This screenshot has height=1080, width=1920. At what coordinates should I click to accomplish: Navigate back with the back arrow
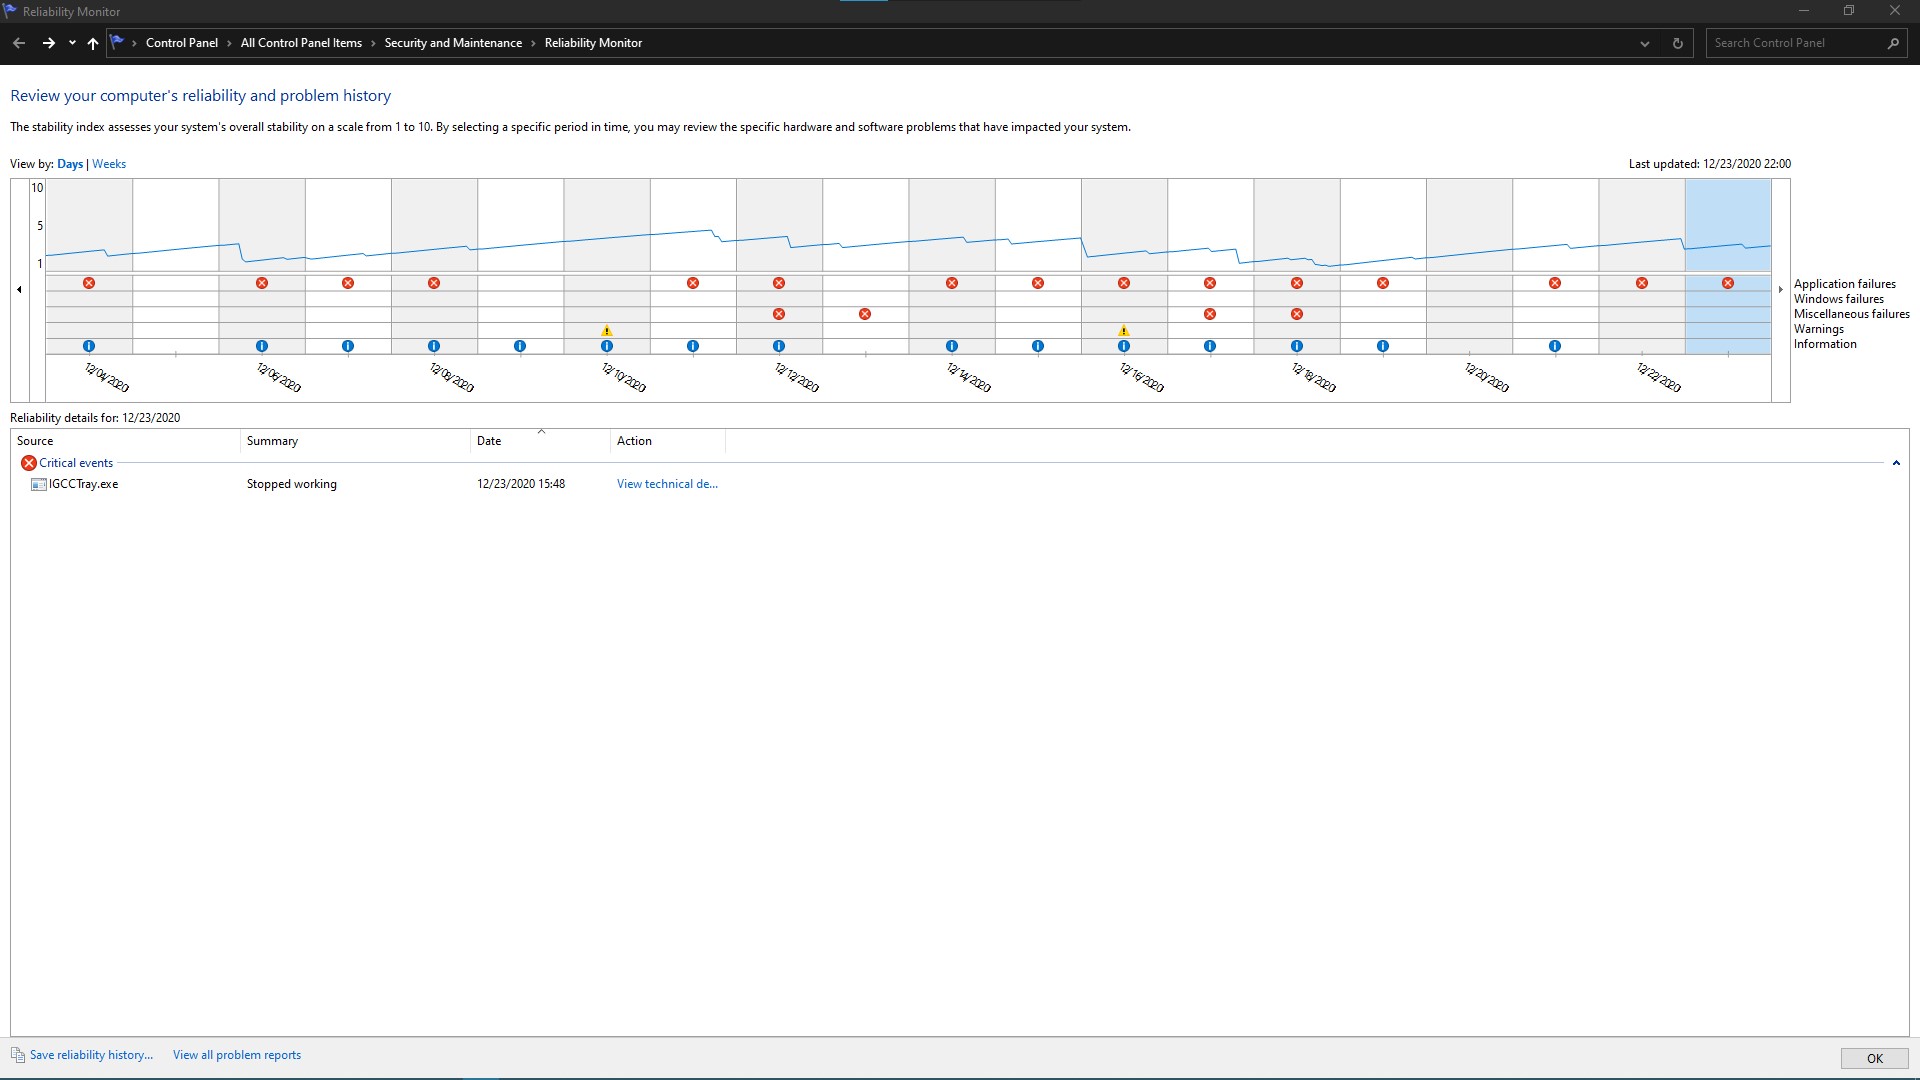pyautogui.click(x=19, y=43)
